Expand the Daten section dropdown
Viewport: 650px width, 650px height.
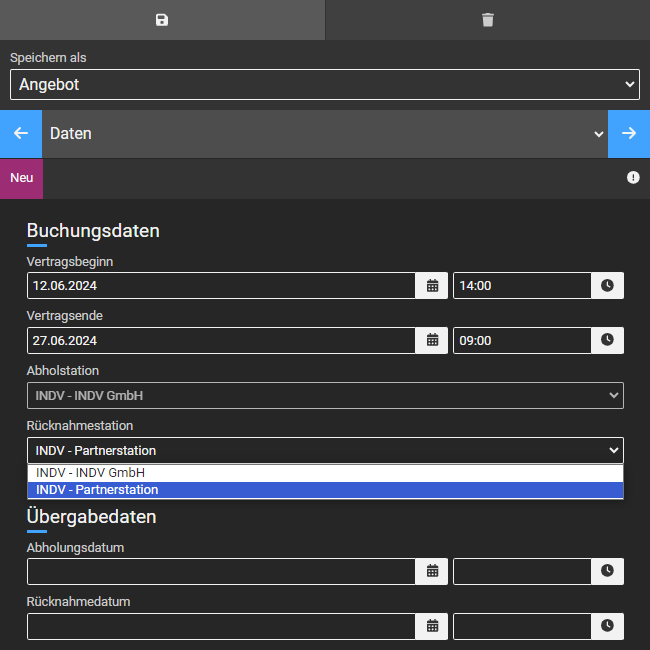324,134
